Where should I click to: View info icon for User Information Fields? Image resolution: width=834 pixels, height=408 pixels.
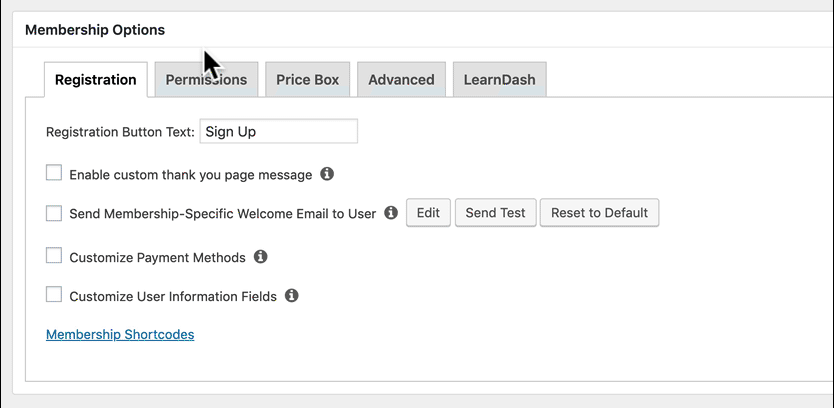click(291, 296)
